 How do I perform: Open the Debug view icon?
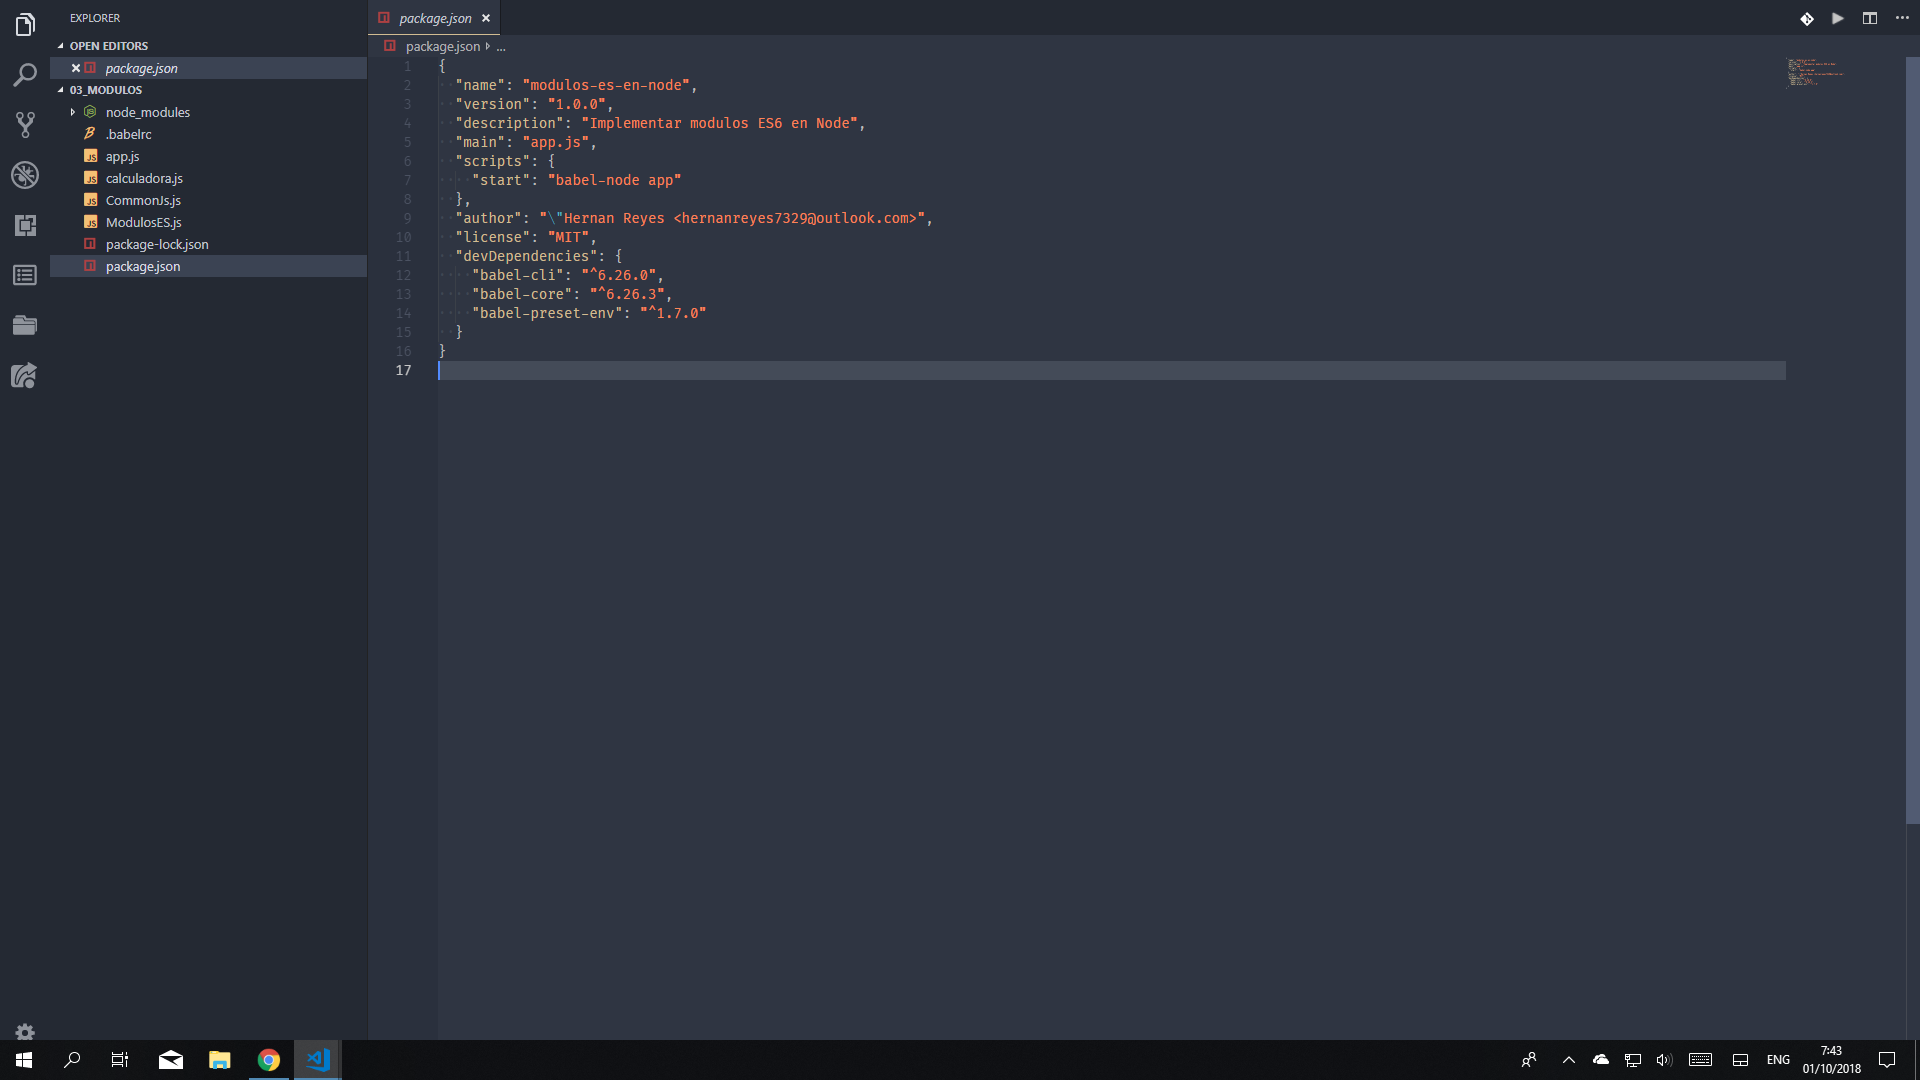pos(25,175)
